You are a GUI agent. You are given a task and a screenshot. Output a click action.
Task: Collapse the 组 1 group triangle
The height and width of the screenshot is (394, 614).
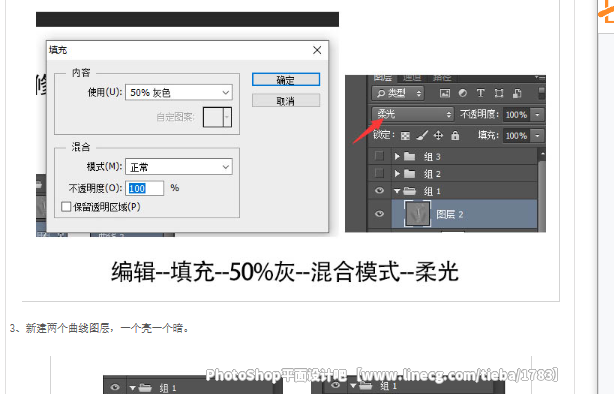397,191
